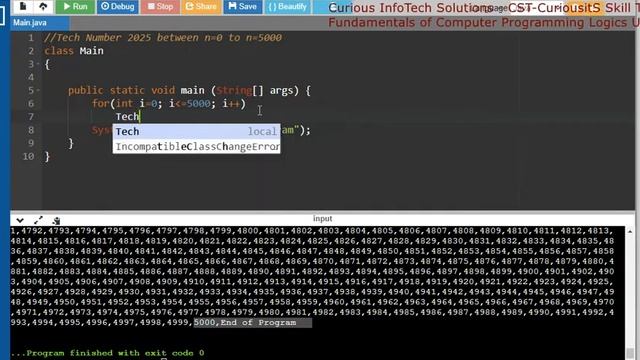Save the current code
Viewport: 640px width, 360px height.
click(x=242, y=7)
